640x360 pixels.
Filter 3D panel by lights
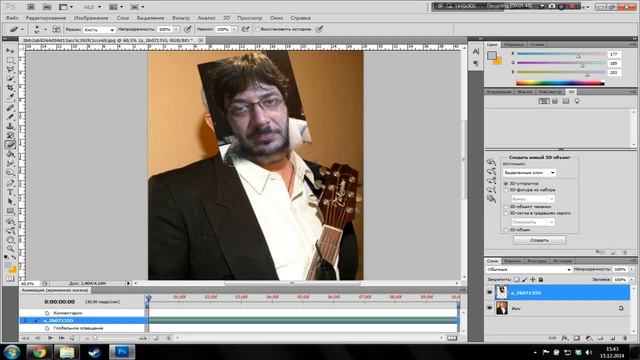(x=577, y=101)
